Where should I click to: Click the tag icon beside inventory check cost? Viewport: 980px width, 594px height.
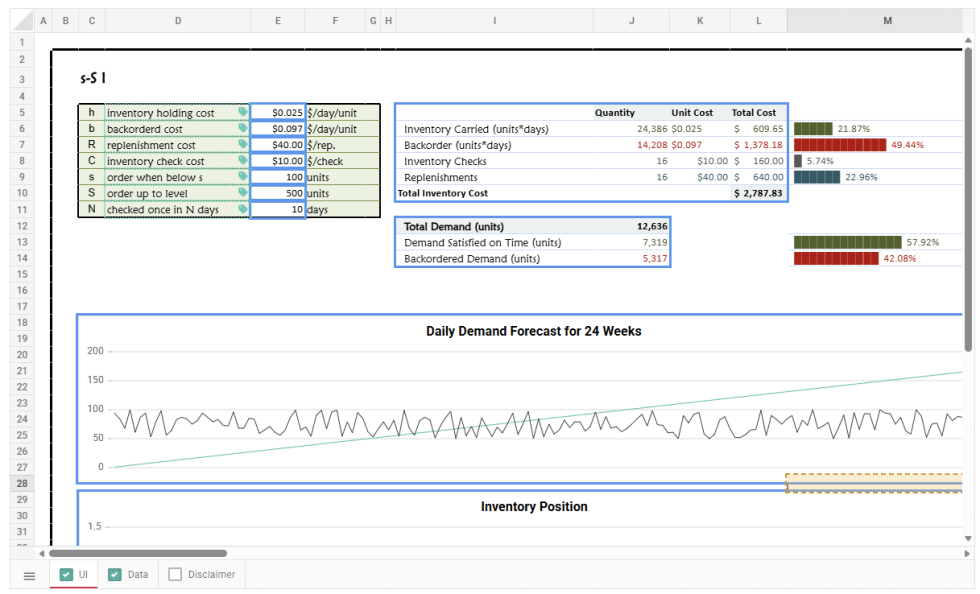point(242,161)
